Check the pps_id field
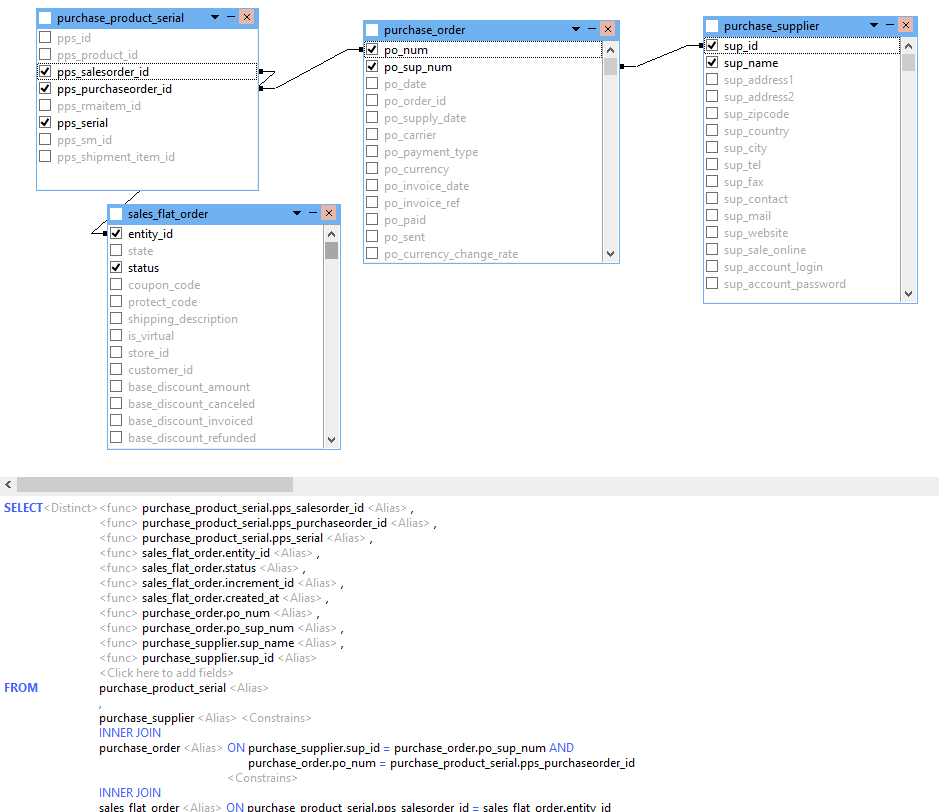The height and width of the screenshot is (812, 939). click(x=45, y=37)
